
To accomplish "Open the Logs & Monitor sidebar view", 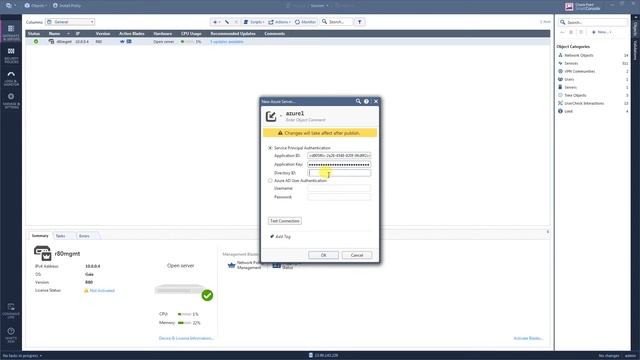I will 11,78.
